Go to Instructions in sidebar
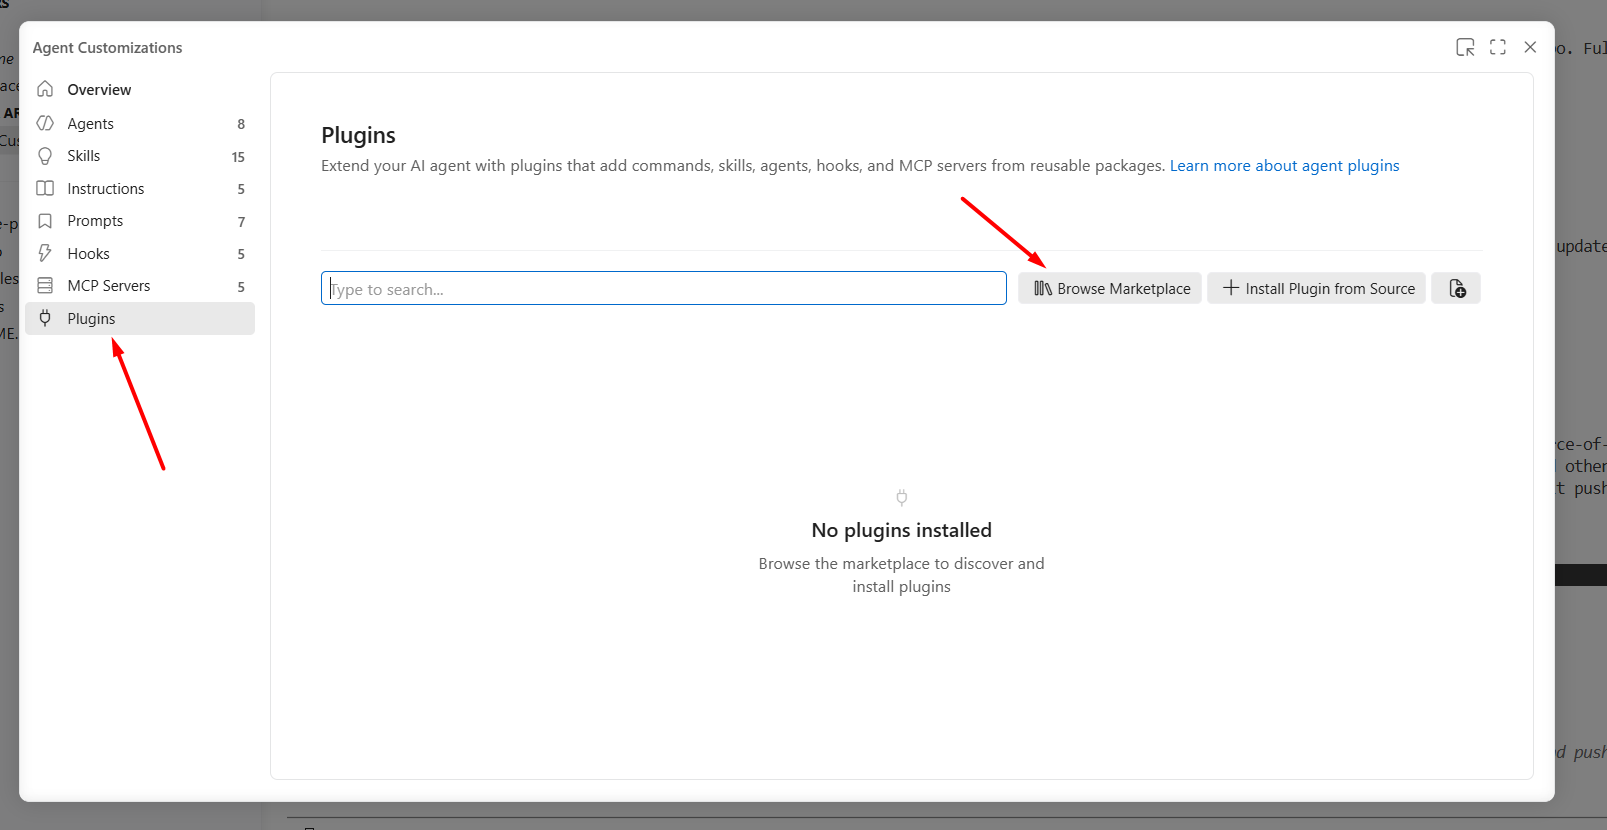 [x=140, y=189]
